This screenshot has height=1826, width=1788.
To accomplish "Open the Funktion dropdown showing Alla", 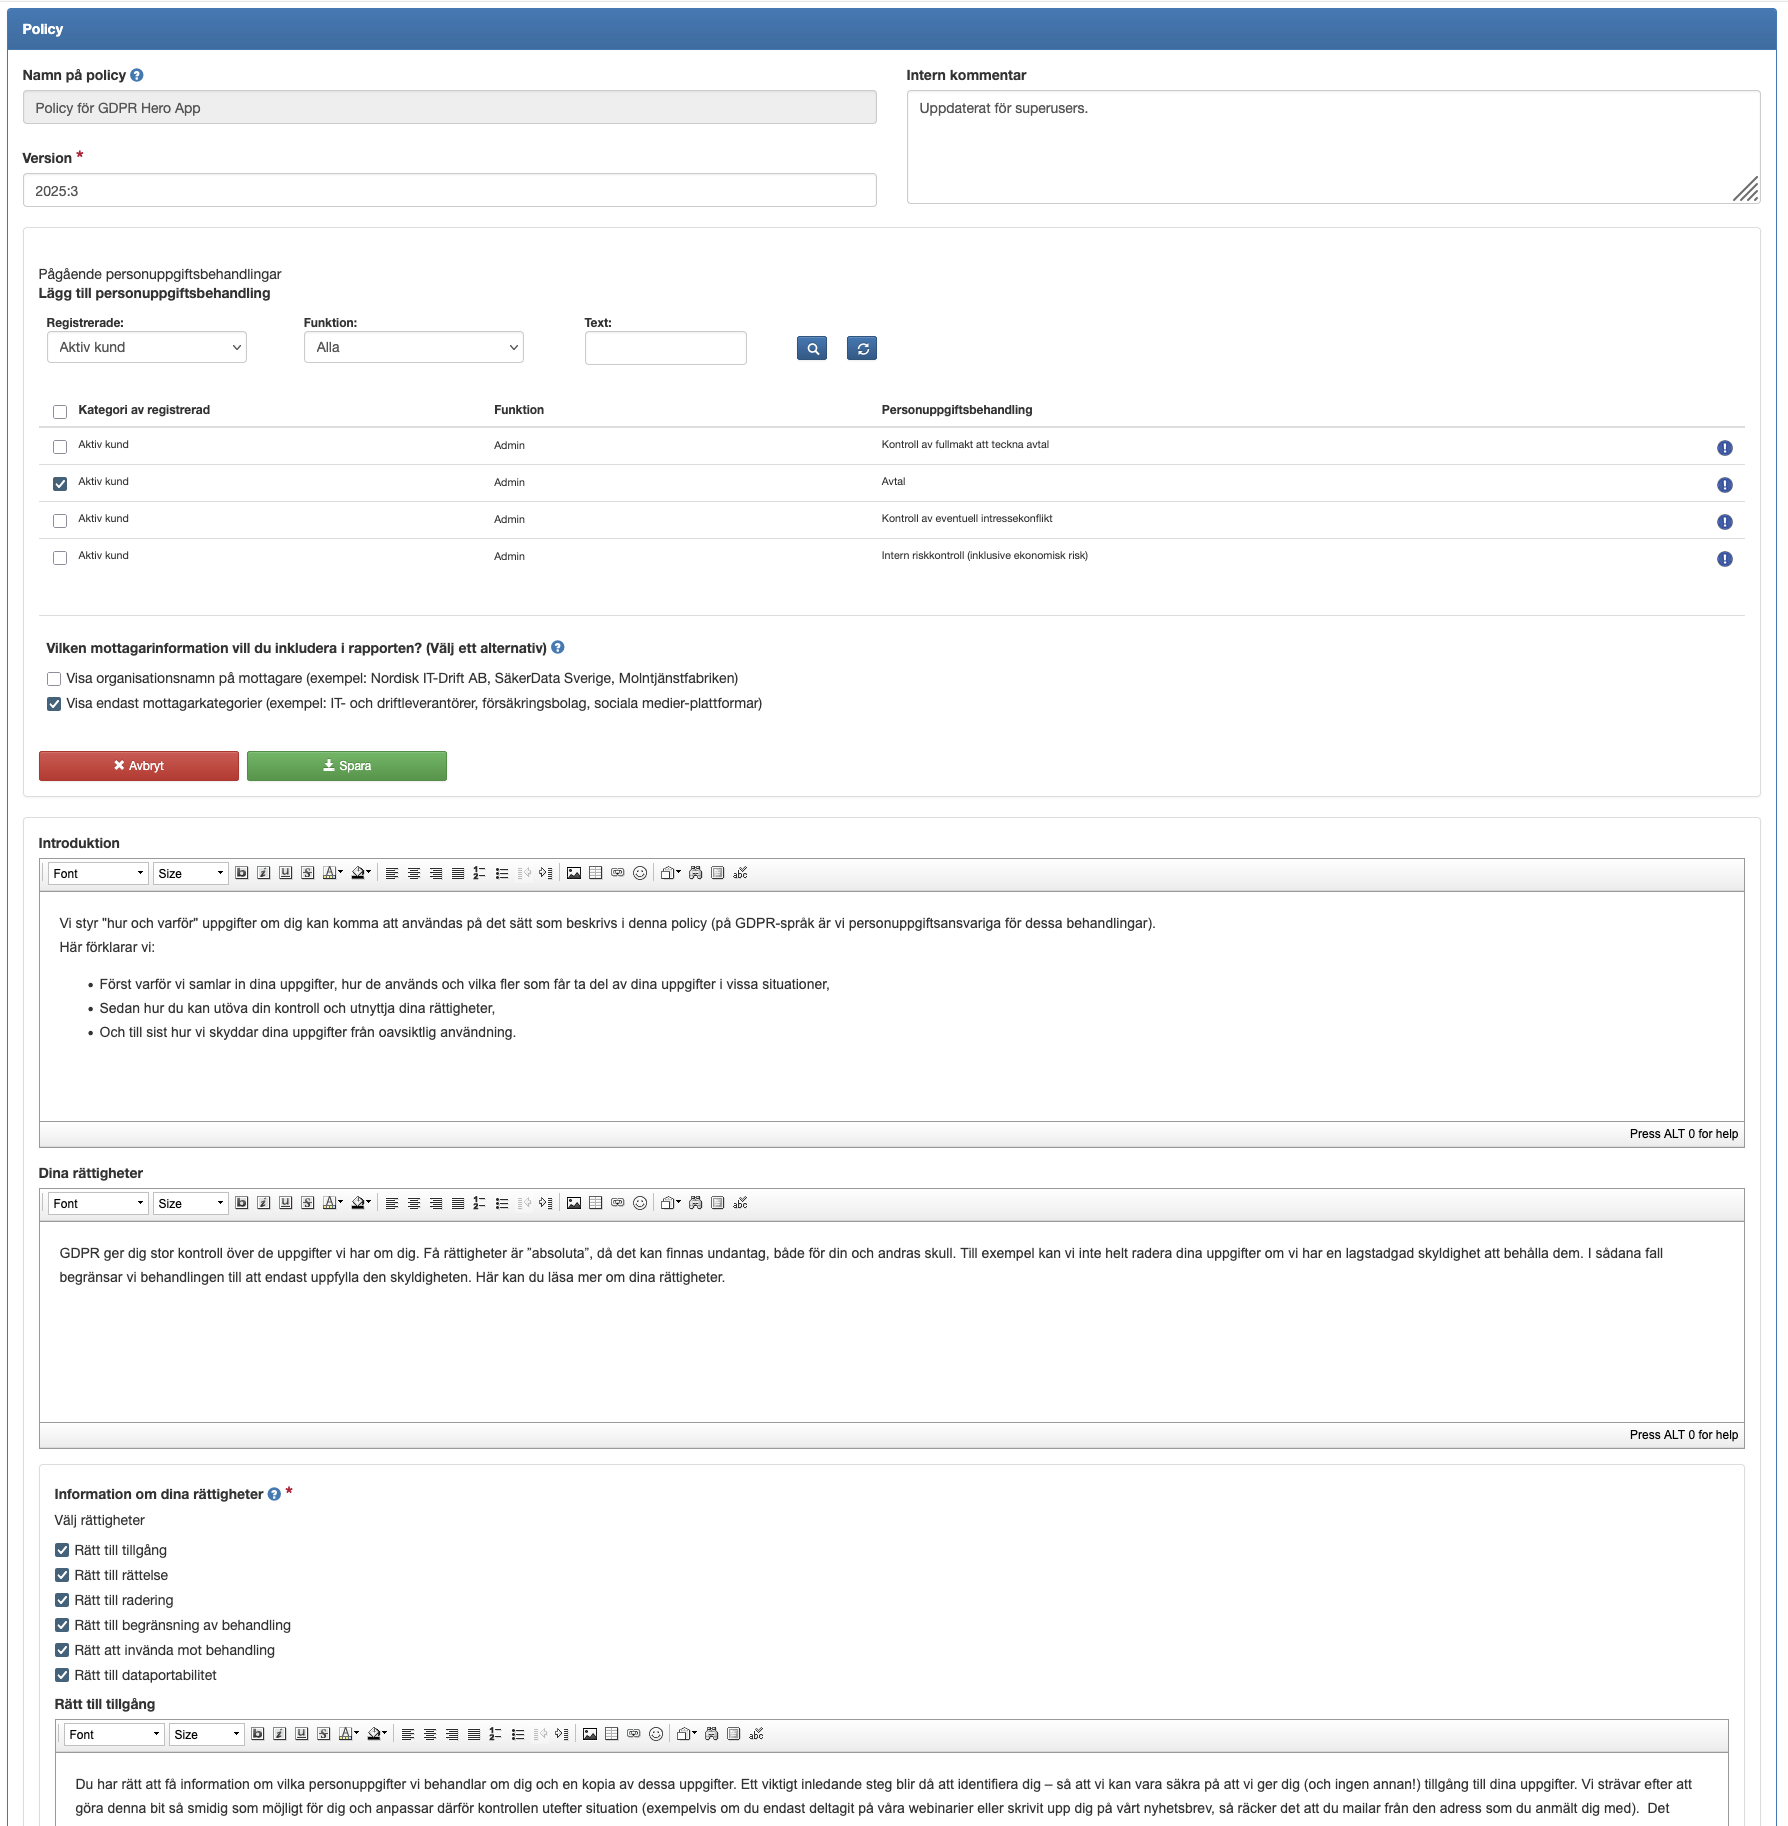I will point(413,347).
